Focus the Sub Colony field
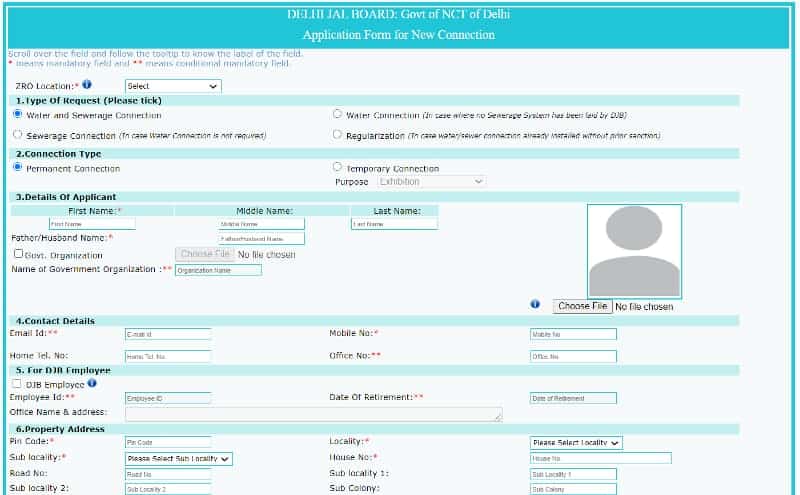This screenshot has height=495, width=800. pyautogui.click(x=573, y=489)
